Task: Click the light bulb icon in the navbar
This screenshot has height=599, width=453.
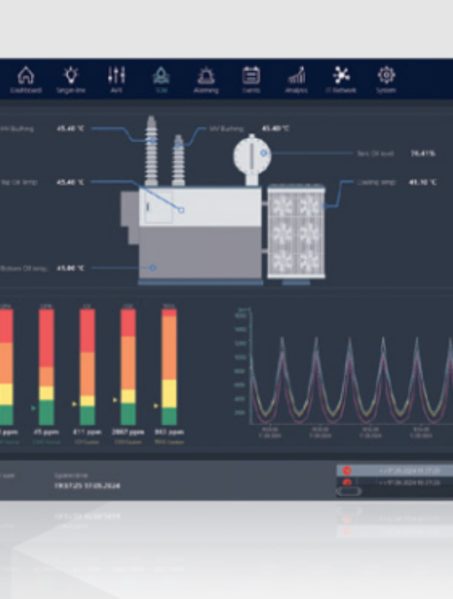Action: [71, 75]
